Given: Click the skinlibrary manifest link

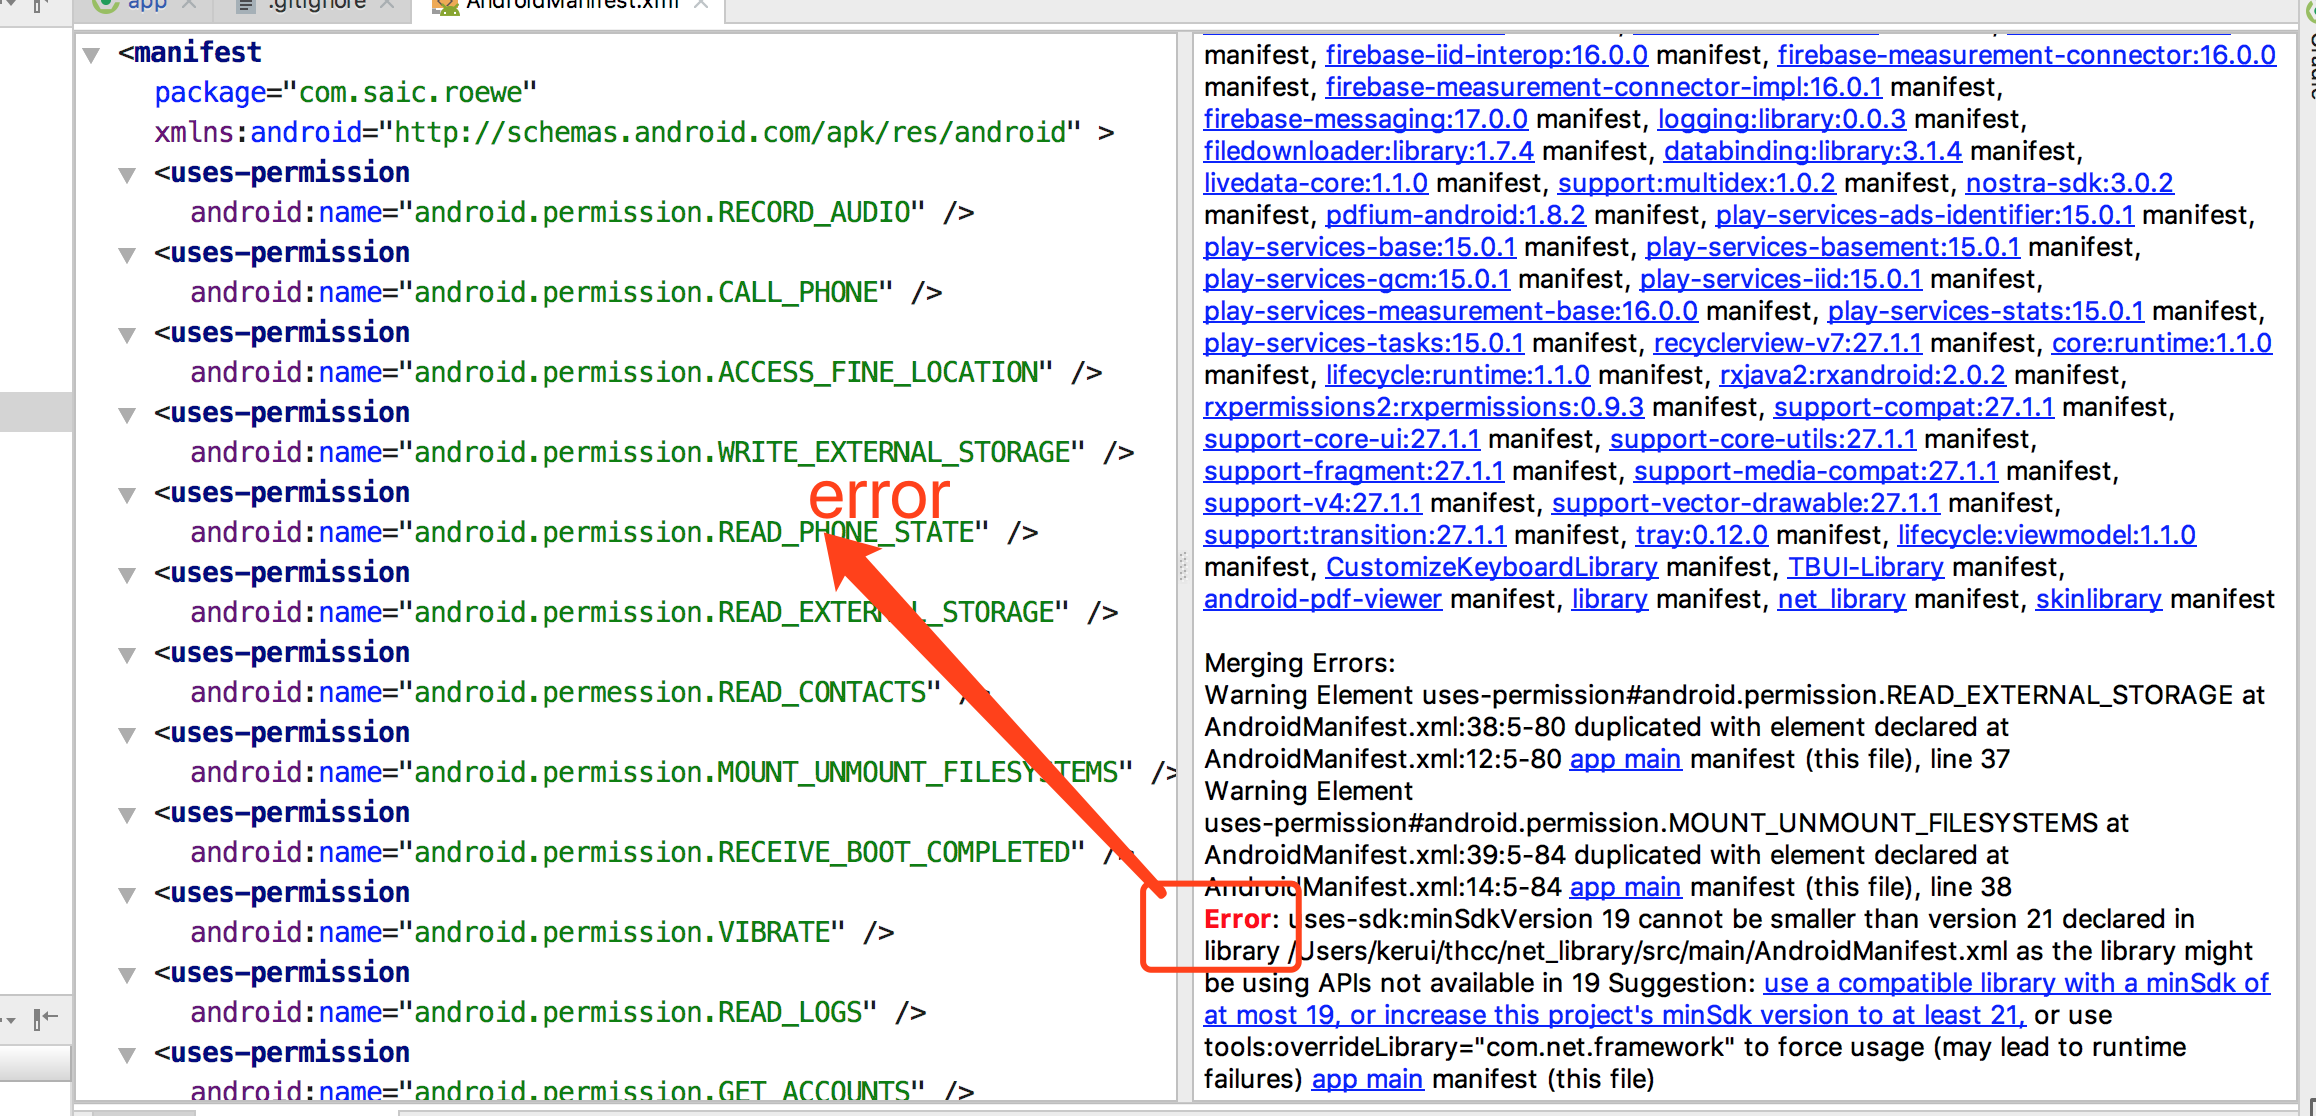Looking at the screenshot, I should point(2098,599).
